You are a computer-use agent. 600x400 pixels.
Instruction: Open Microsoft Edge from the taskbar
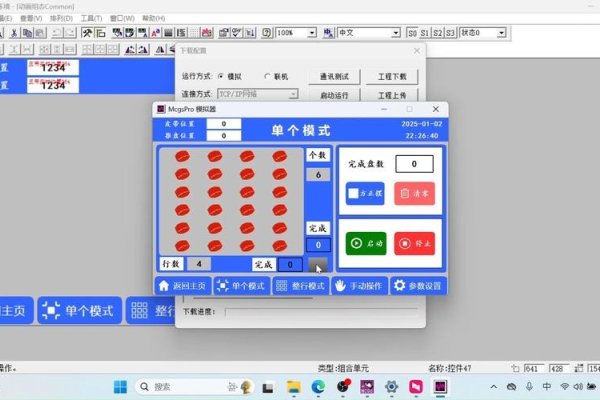[318, 387]
